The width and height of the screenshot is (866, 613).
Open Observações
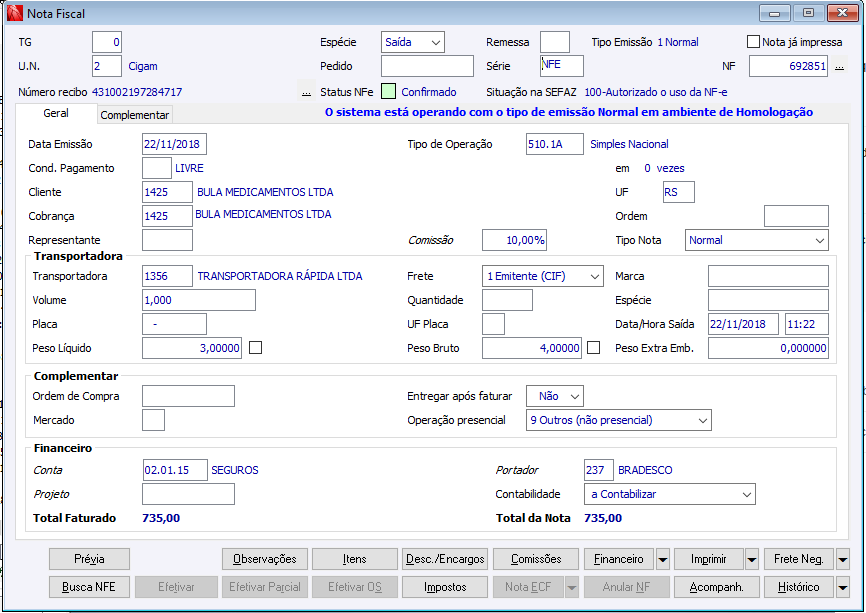tap(265, 559)
